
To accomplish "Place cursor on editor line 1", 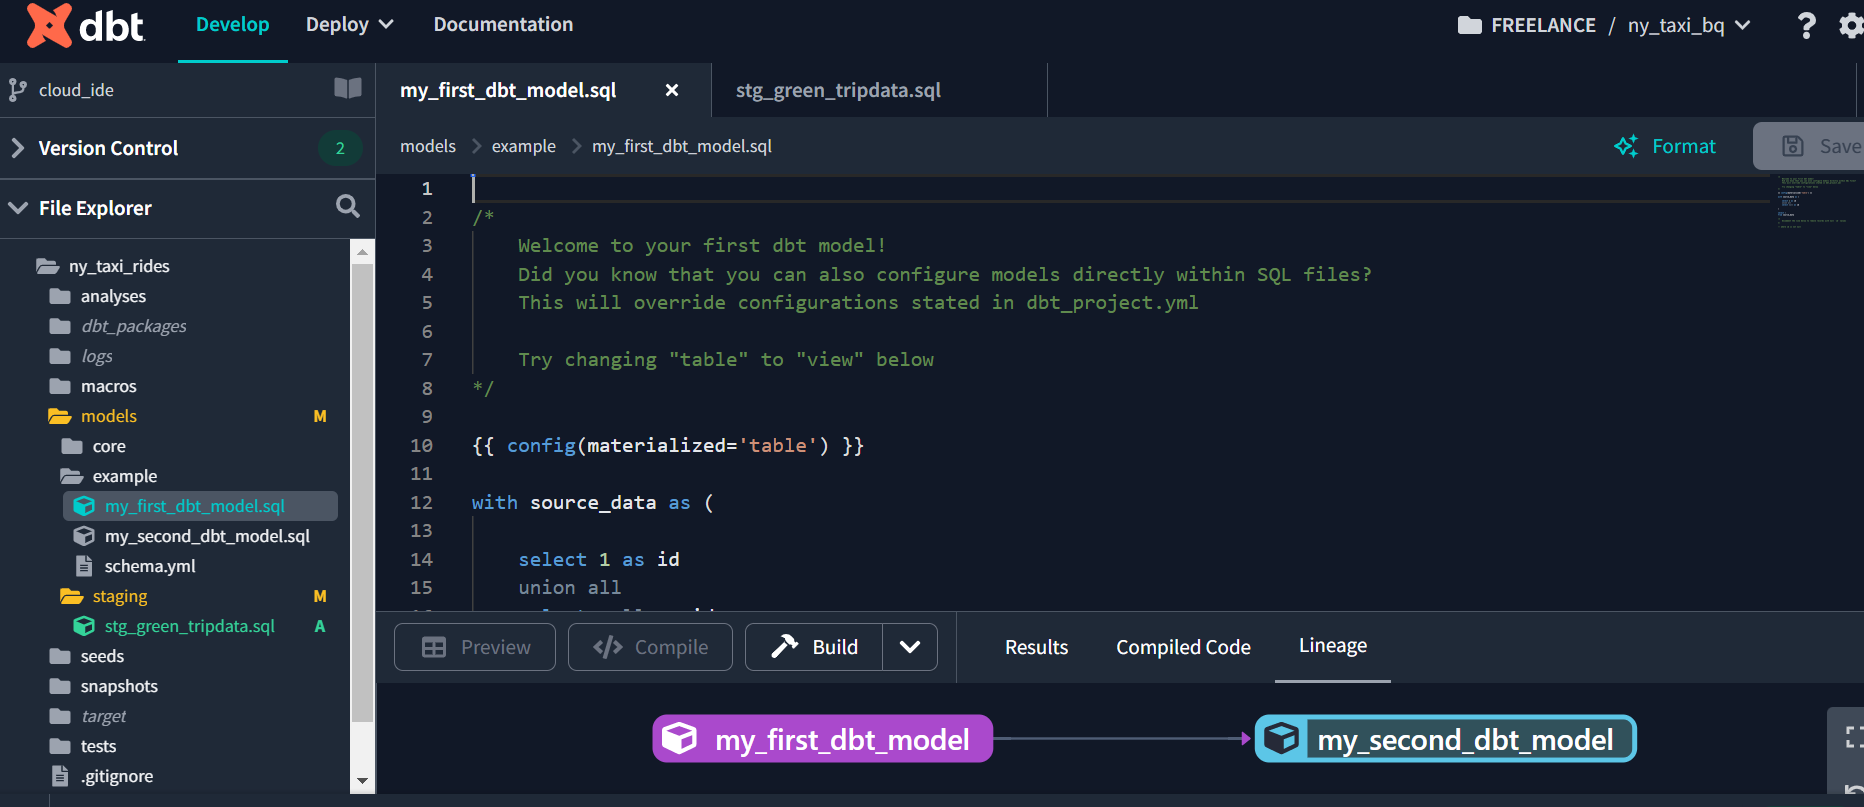I will coord(1120,189).
